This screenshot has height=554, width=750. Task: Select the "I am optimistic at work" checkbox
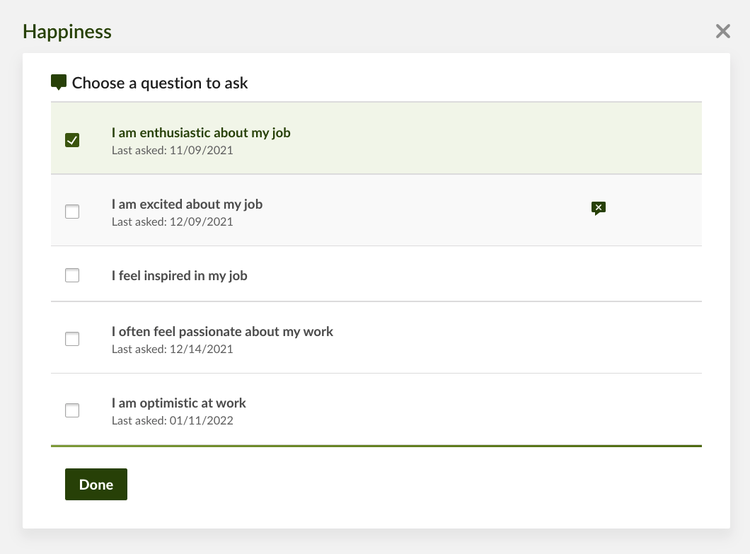(72, 410)
